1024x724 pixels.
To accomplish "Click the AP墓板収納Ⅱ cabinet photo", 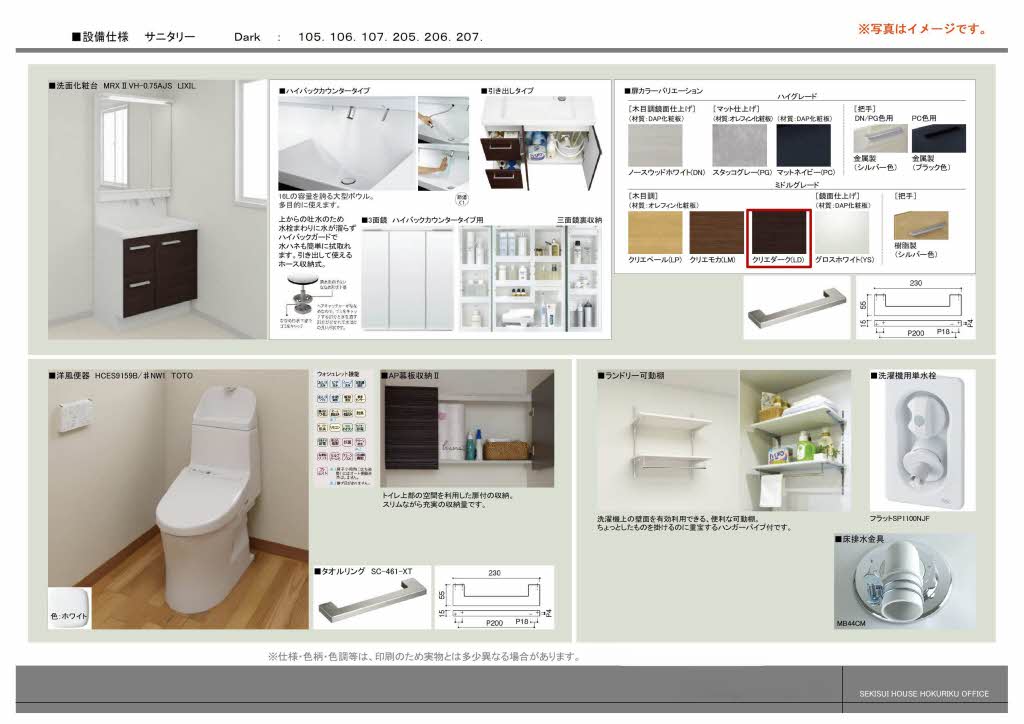I will pos(467,428).
